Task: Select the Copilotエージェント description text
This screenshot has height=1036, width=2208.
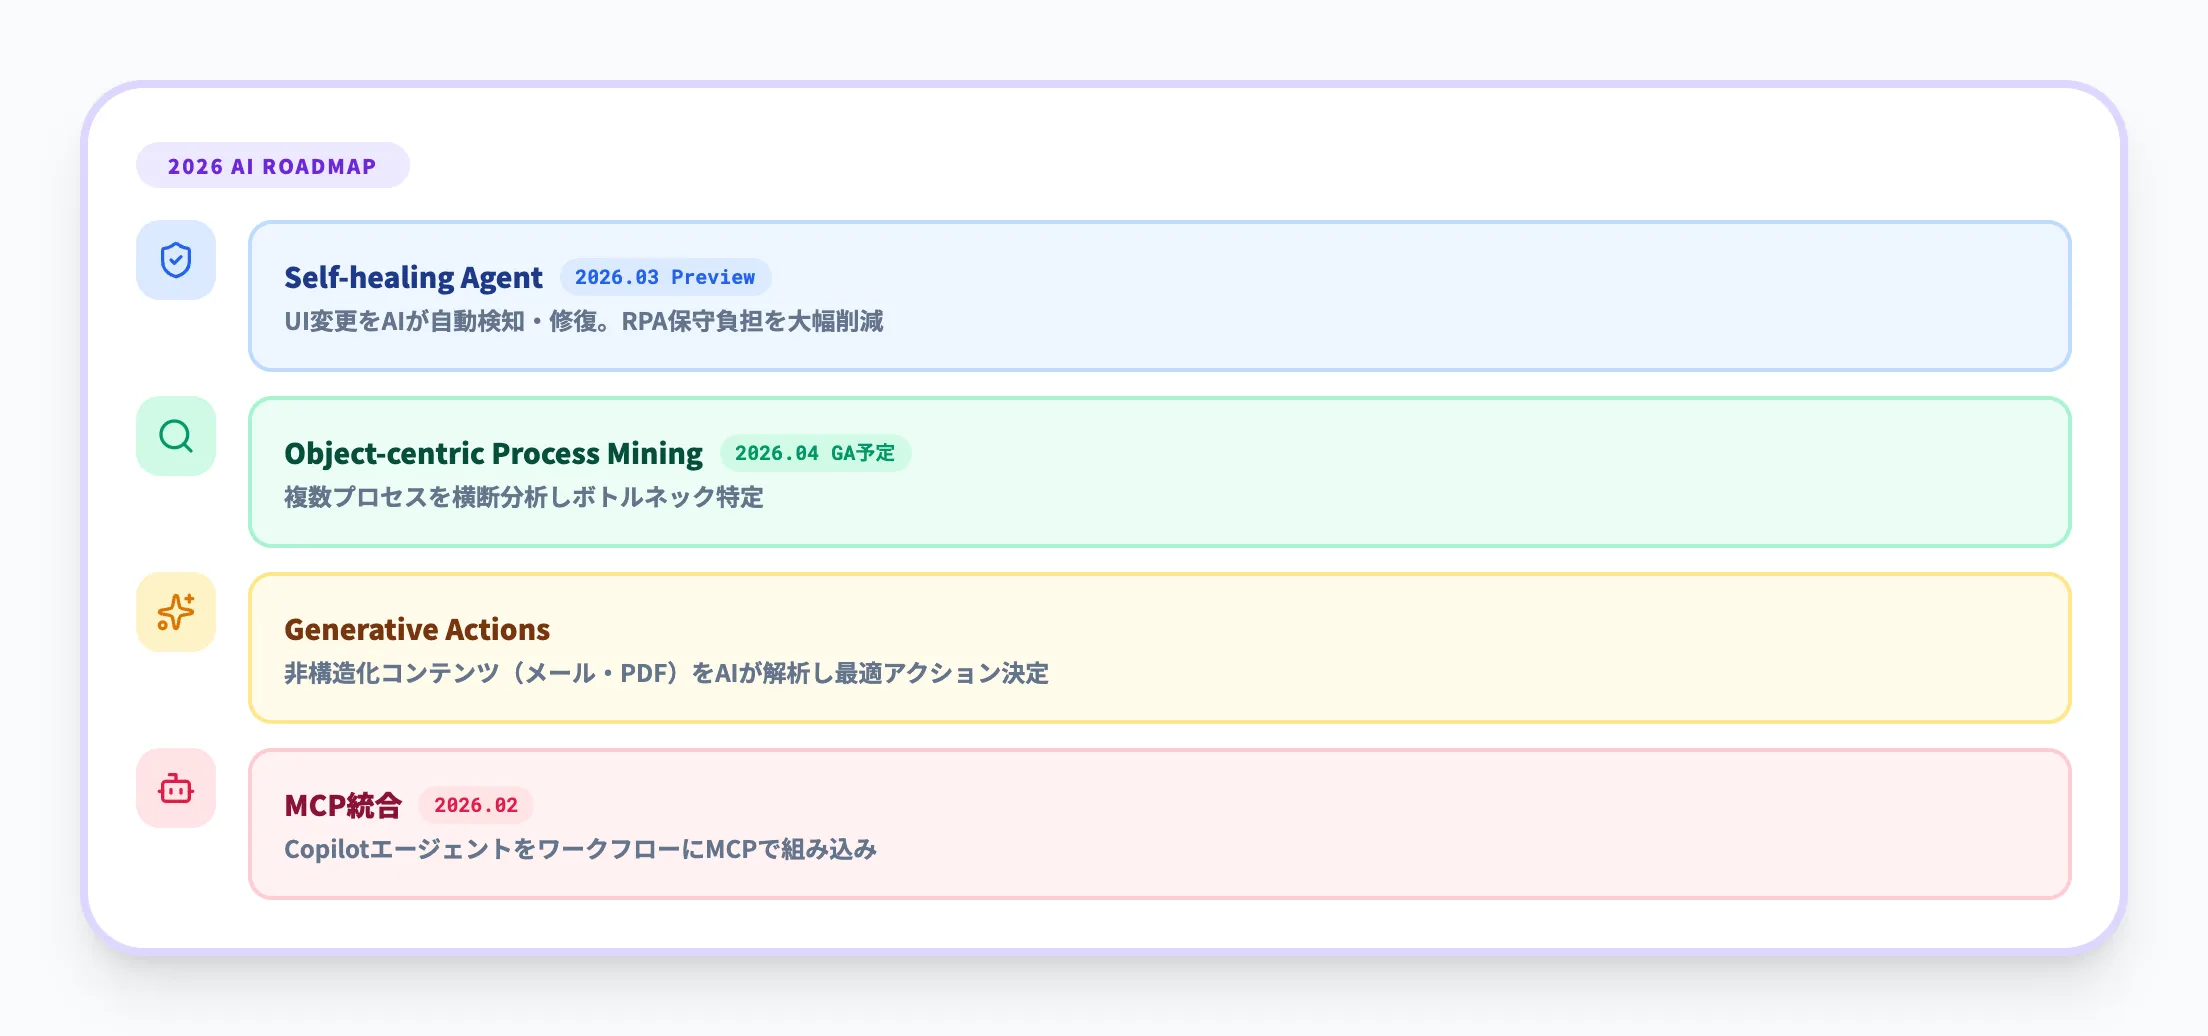Action: click(580, 849)
